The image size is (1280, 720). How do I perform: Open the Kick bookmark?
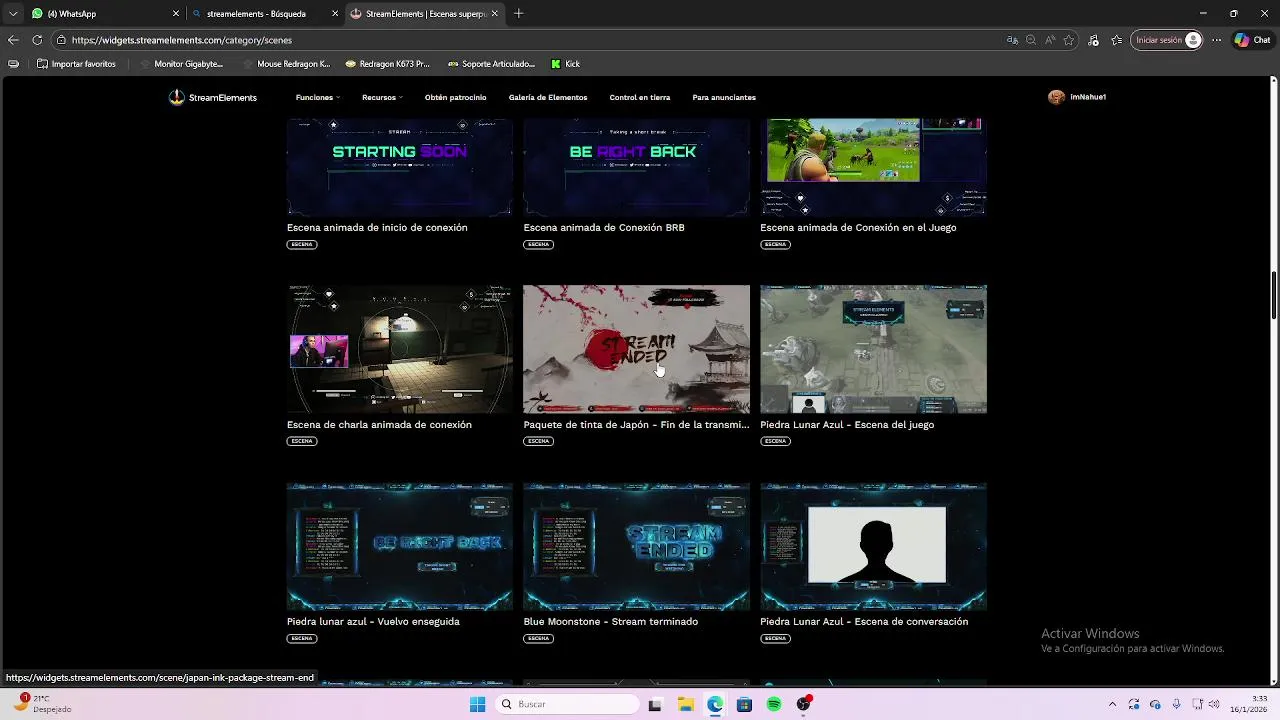(565, 64)
